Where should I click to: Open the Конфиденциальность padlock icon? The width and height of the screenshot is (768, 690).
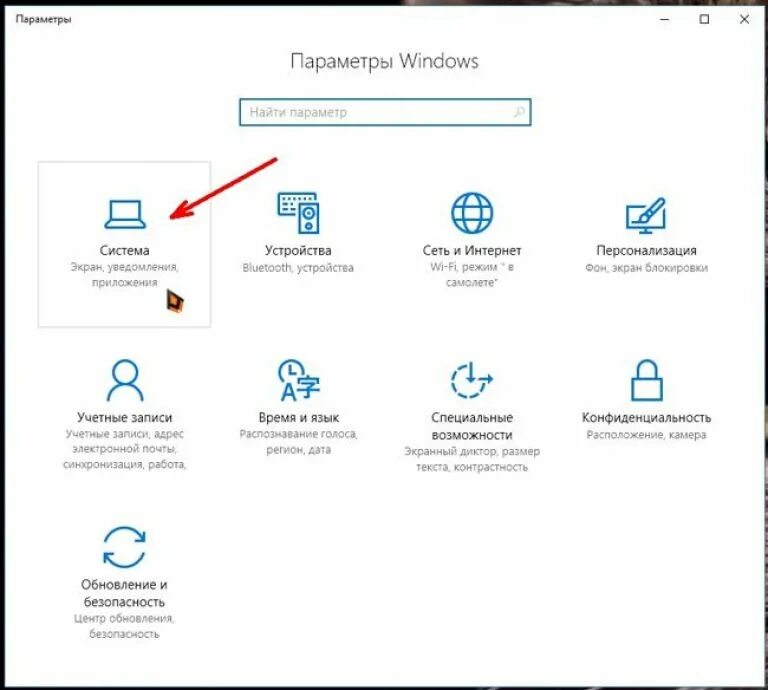tap(647, 381)
